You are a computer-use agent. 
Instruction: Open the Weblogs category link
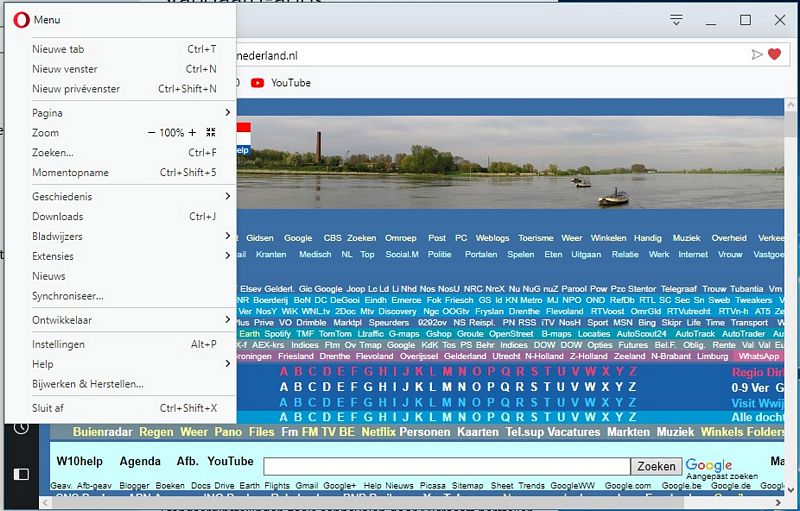click(x=492, y=238)
